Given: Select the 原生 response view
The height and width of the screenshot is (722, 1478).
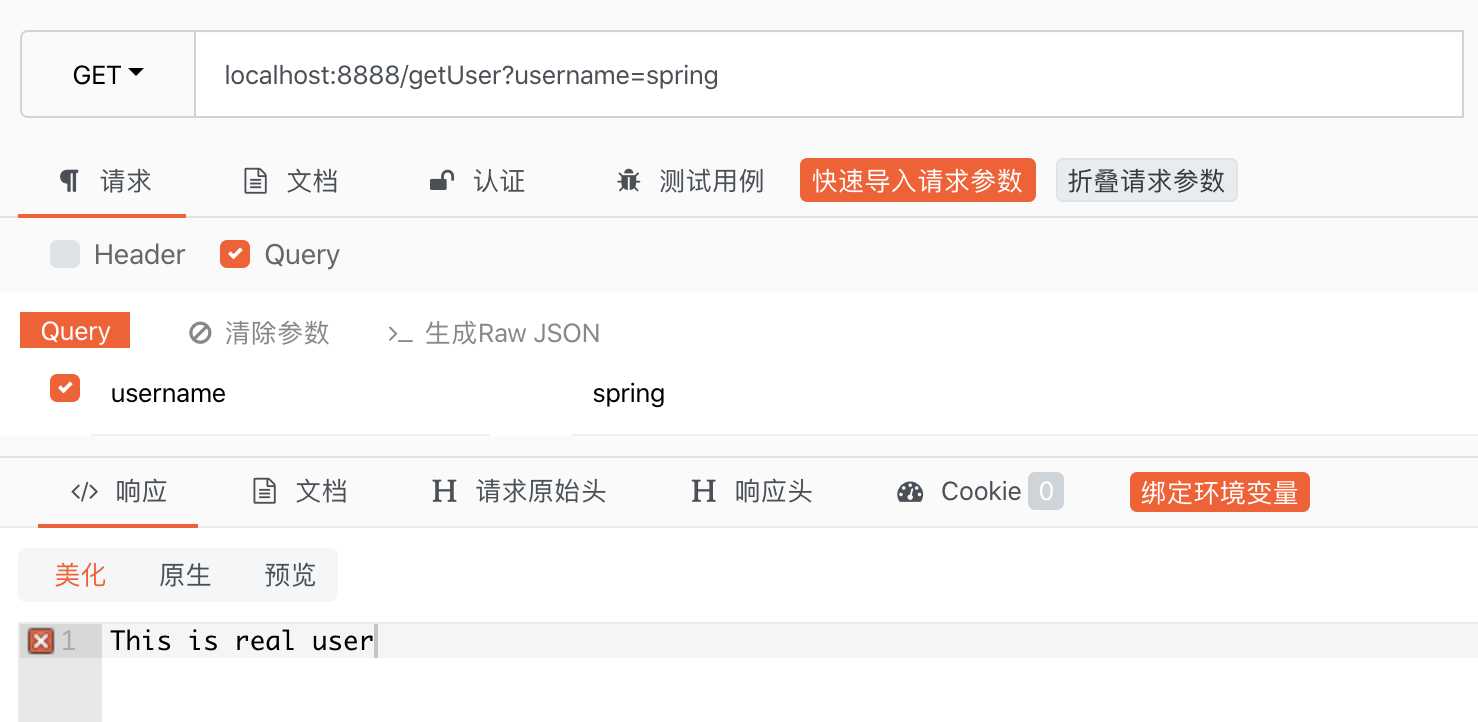Looking at the screenshot, I should click(185, 575).
